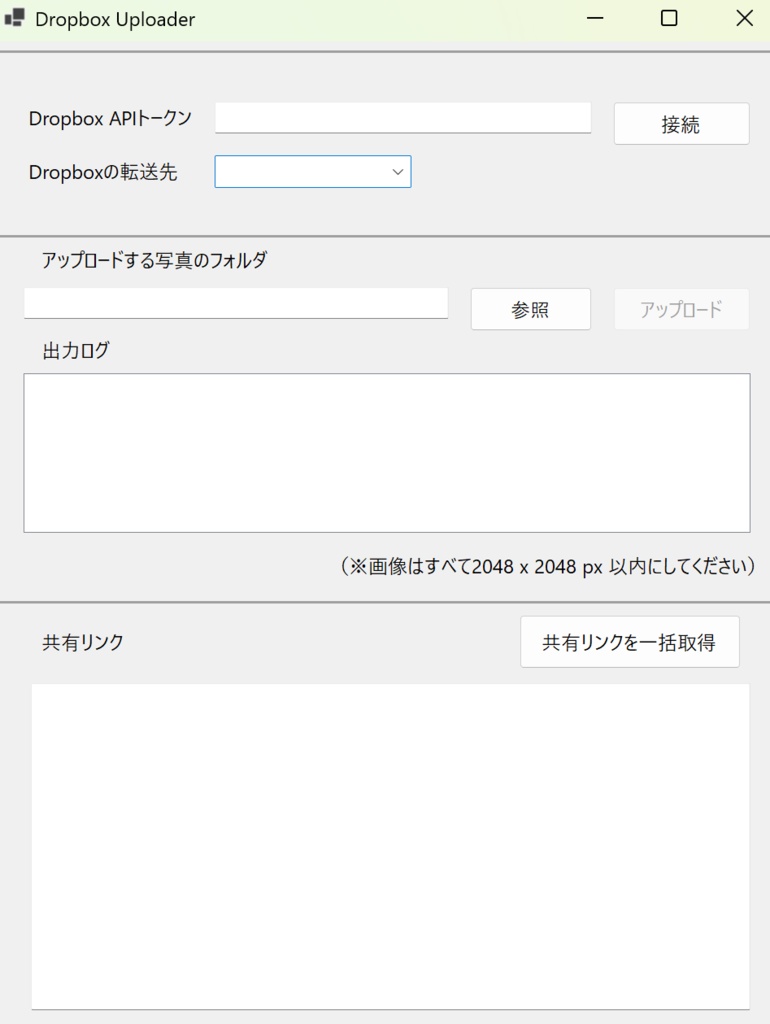770x1024 pixels.
Task: Click the Dropbox Uploader window title text
Action: [115, 18]
